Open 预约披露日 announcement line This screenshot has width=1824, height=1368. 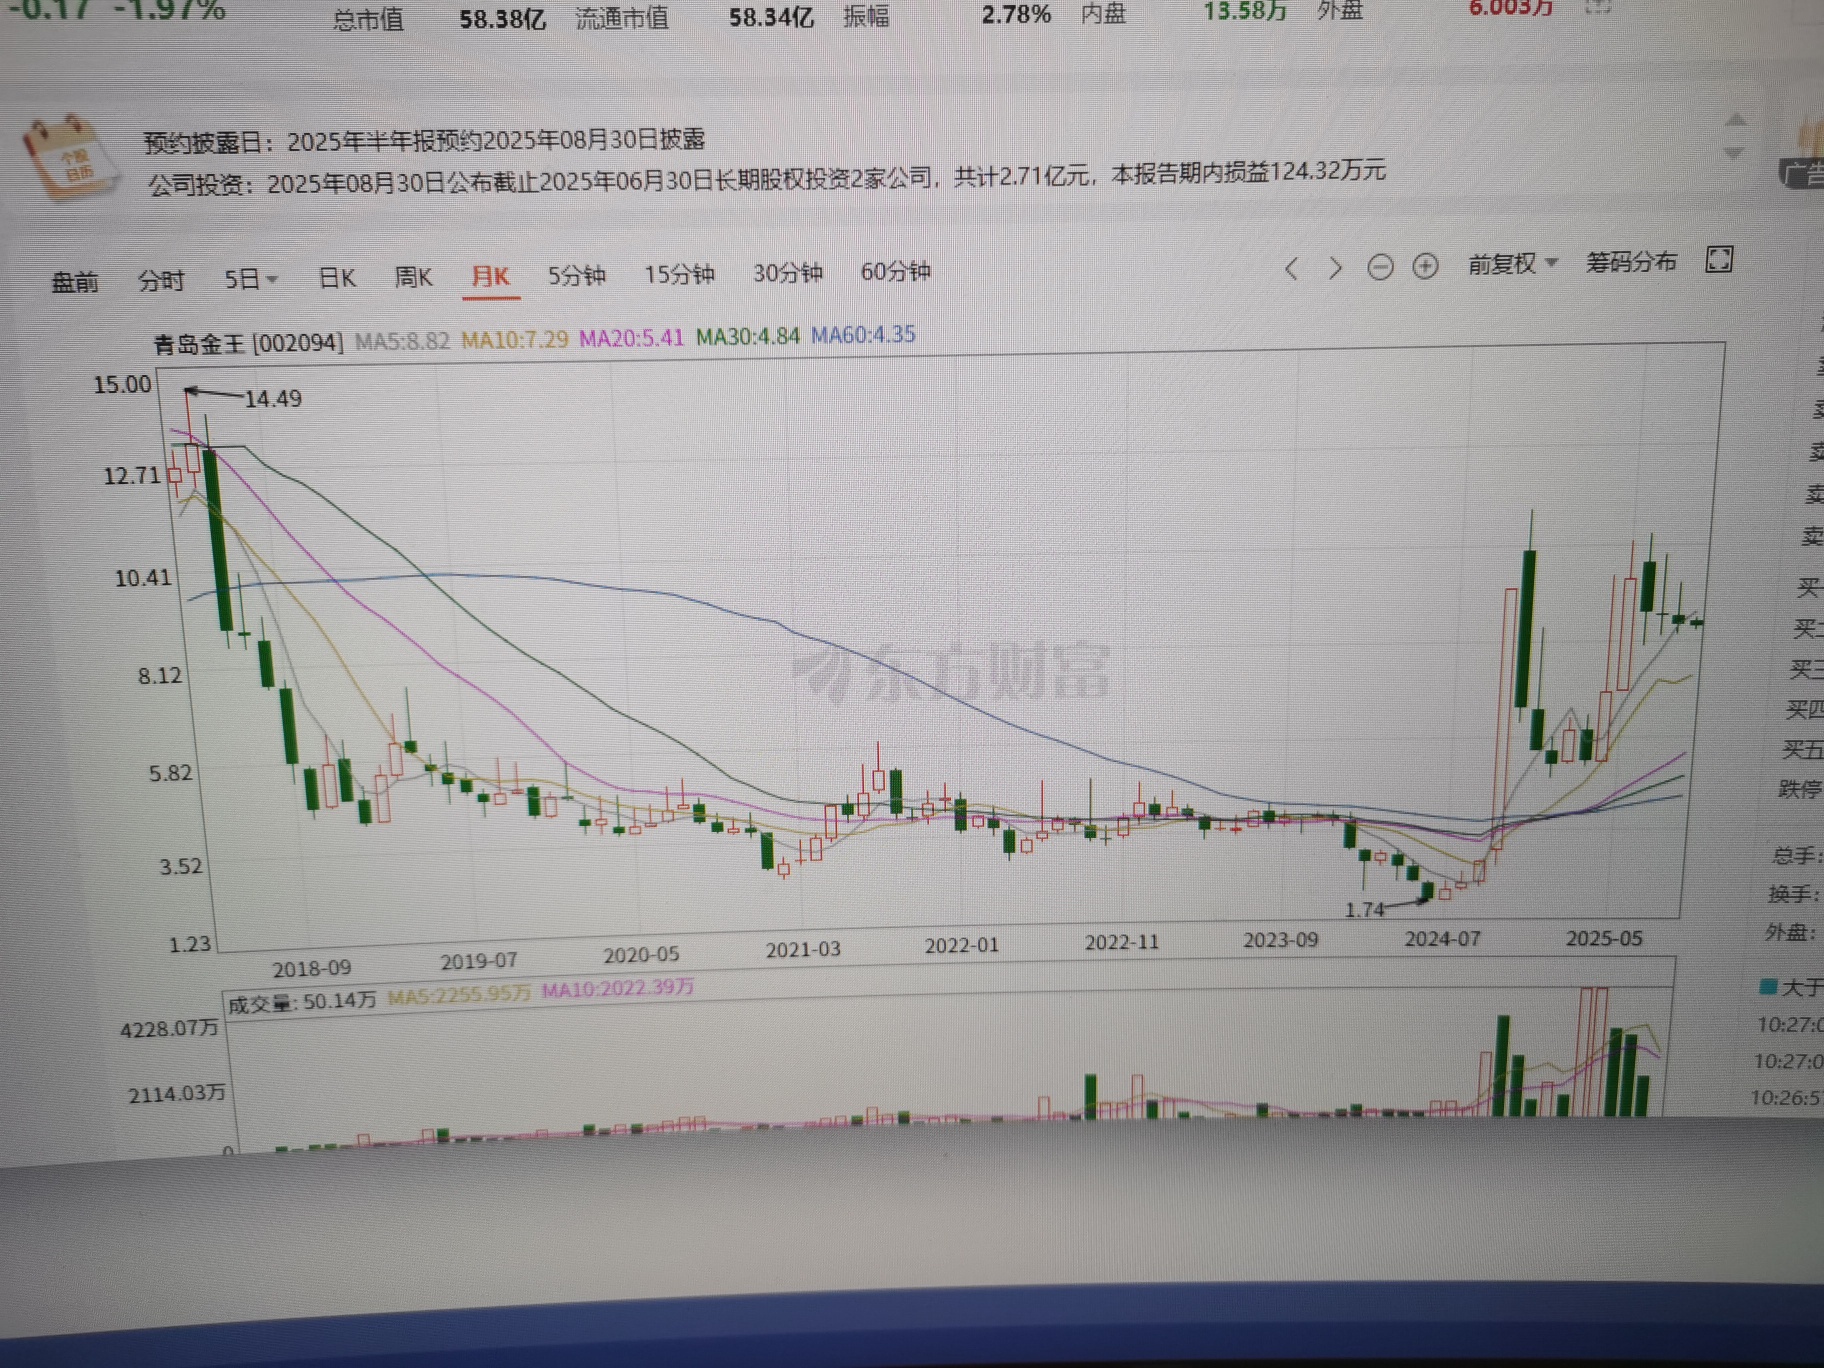(424, 140)
